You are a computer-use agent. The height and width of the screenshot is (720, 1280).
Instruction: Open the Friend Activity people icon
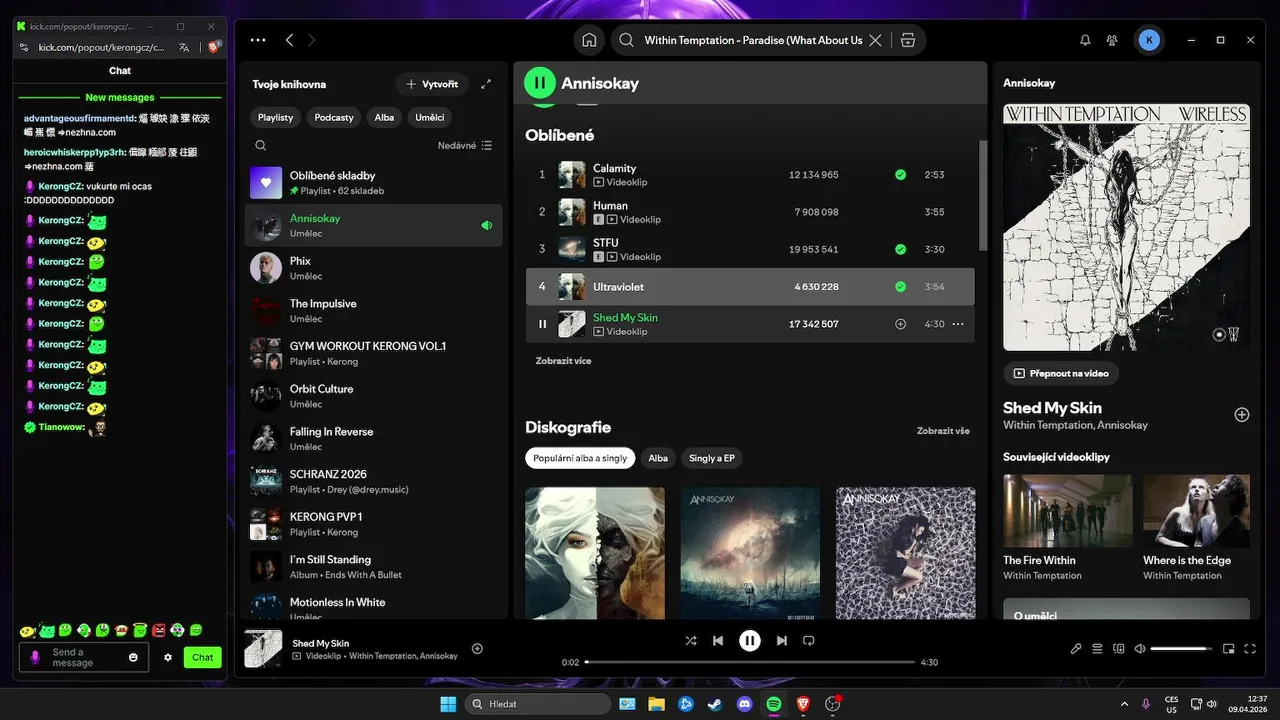pyautogui.click(x=1112, y=40)
